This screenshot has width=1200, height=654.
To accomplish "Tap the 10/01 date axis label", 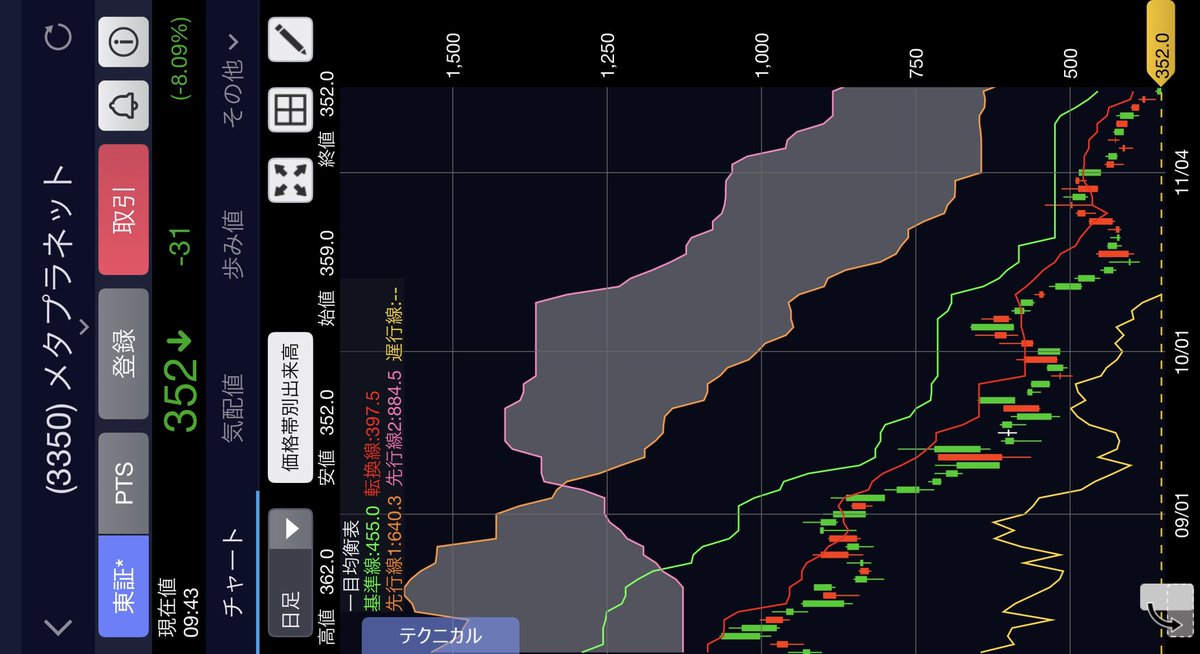I will click(x=1182, y=352).
